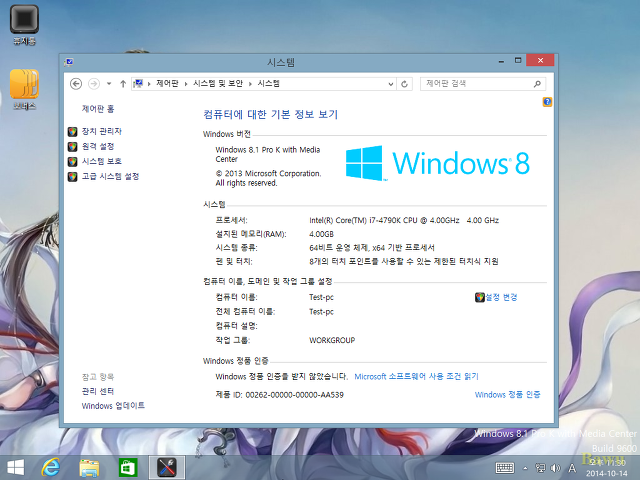Viewport: 640px width, 480px height.
Task: Click the Windows 정품 인증 link at bottom right
Action: 507,395
